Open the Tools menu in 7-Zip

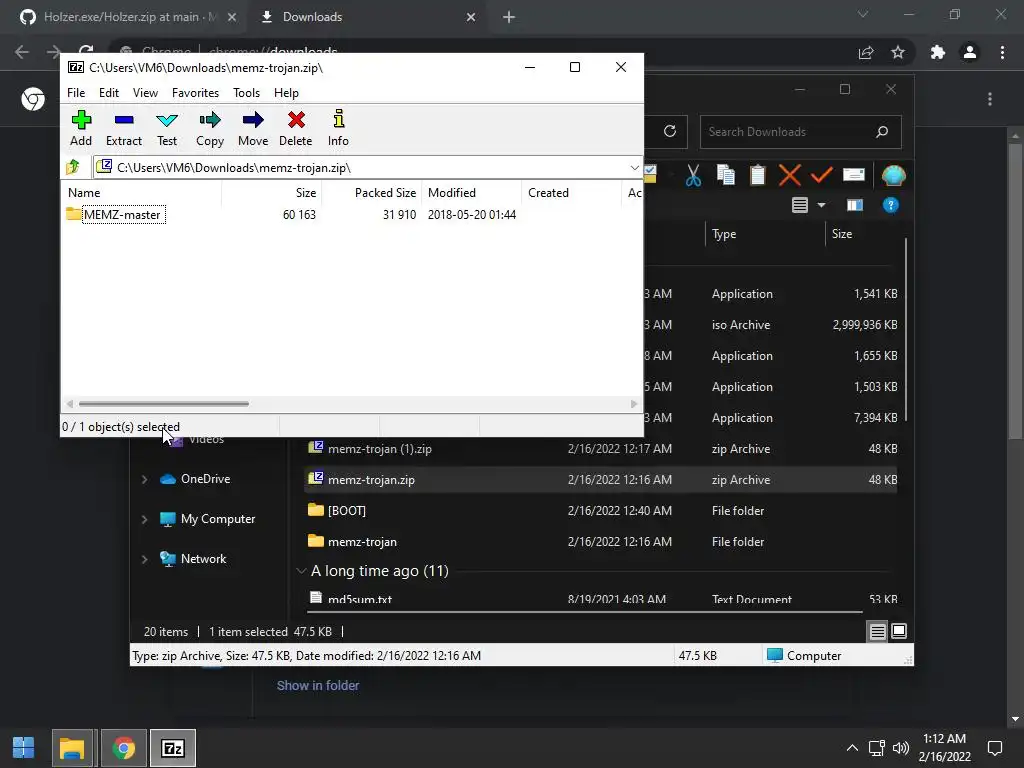246,93
